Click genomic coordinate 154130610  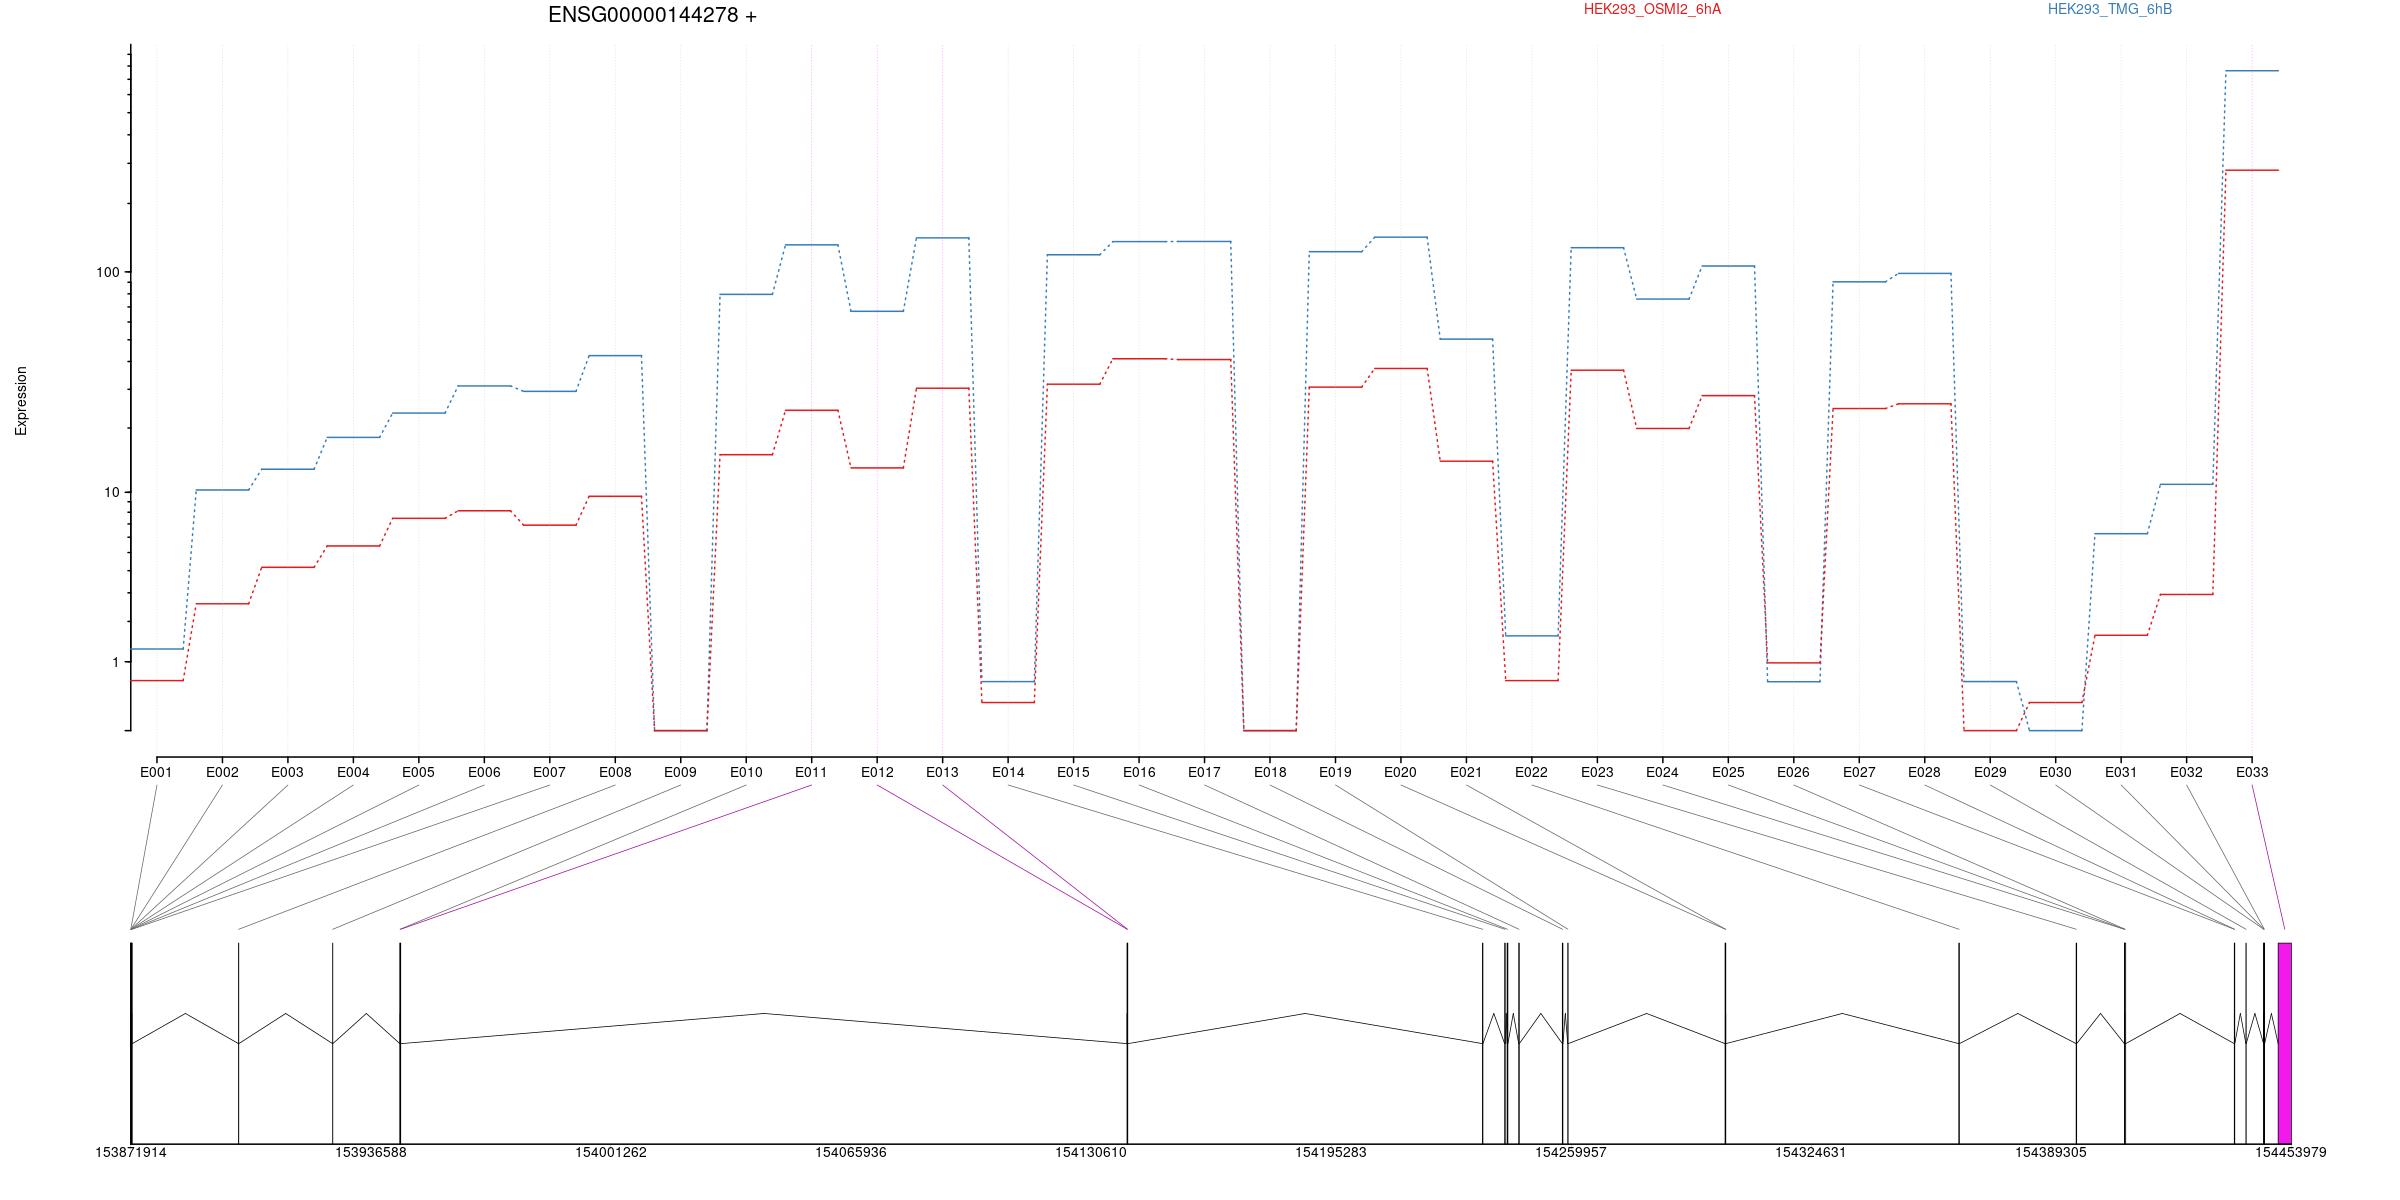coord(1091,1152)
